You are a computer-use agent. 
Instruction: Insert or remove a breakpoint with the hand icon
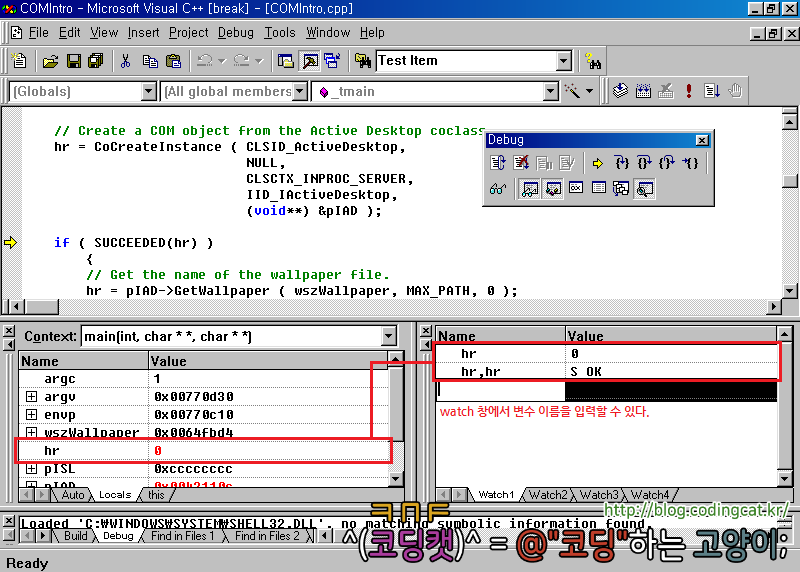click(735, 91)
